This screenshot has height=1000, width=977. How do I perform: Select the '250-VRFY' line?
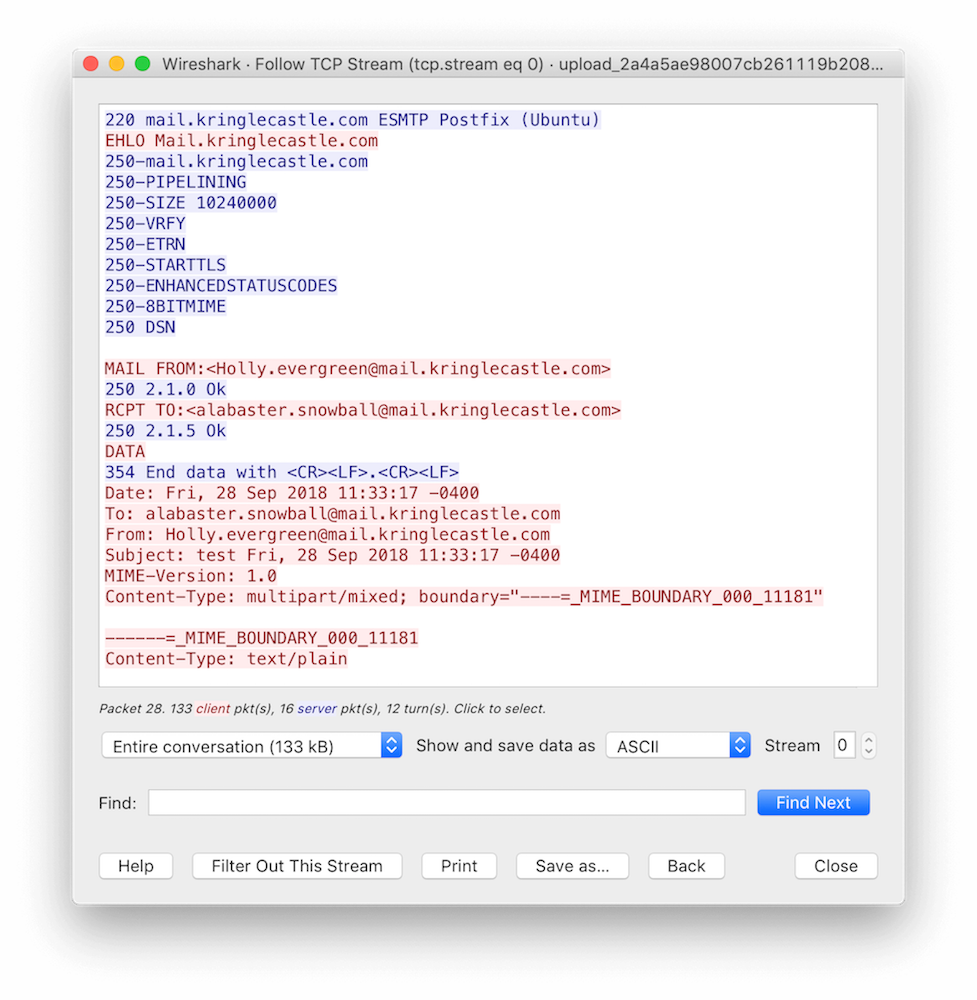click(145, 223)
